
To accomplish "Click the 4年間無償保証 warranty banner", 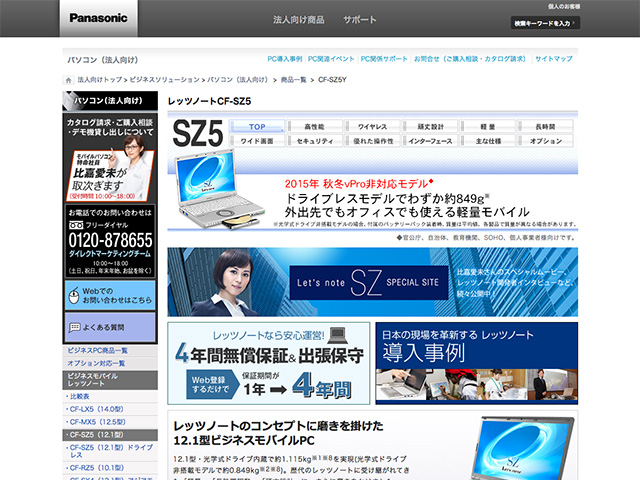I will [267, 362].
